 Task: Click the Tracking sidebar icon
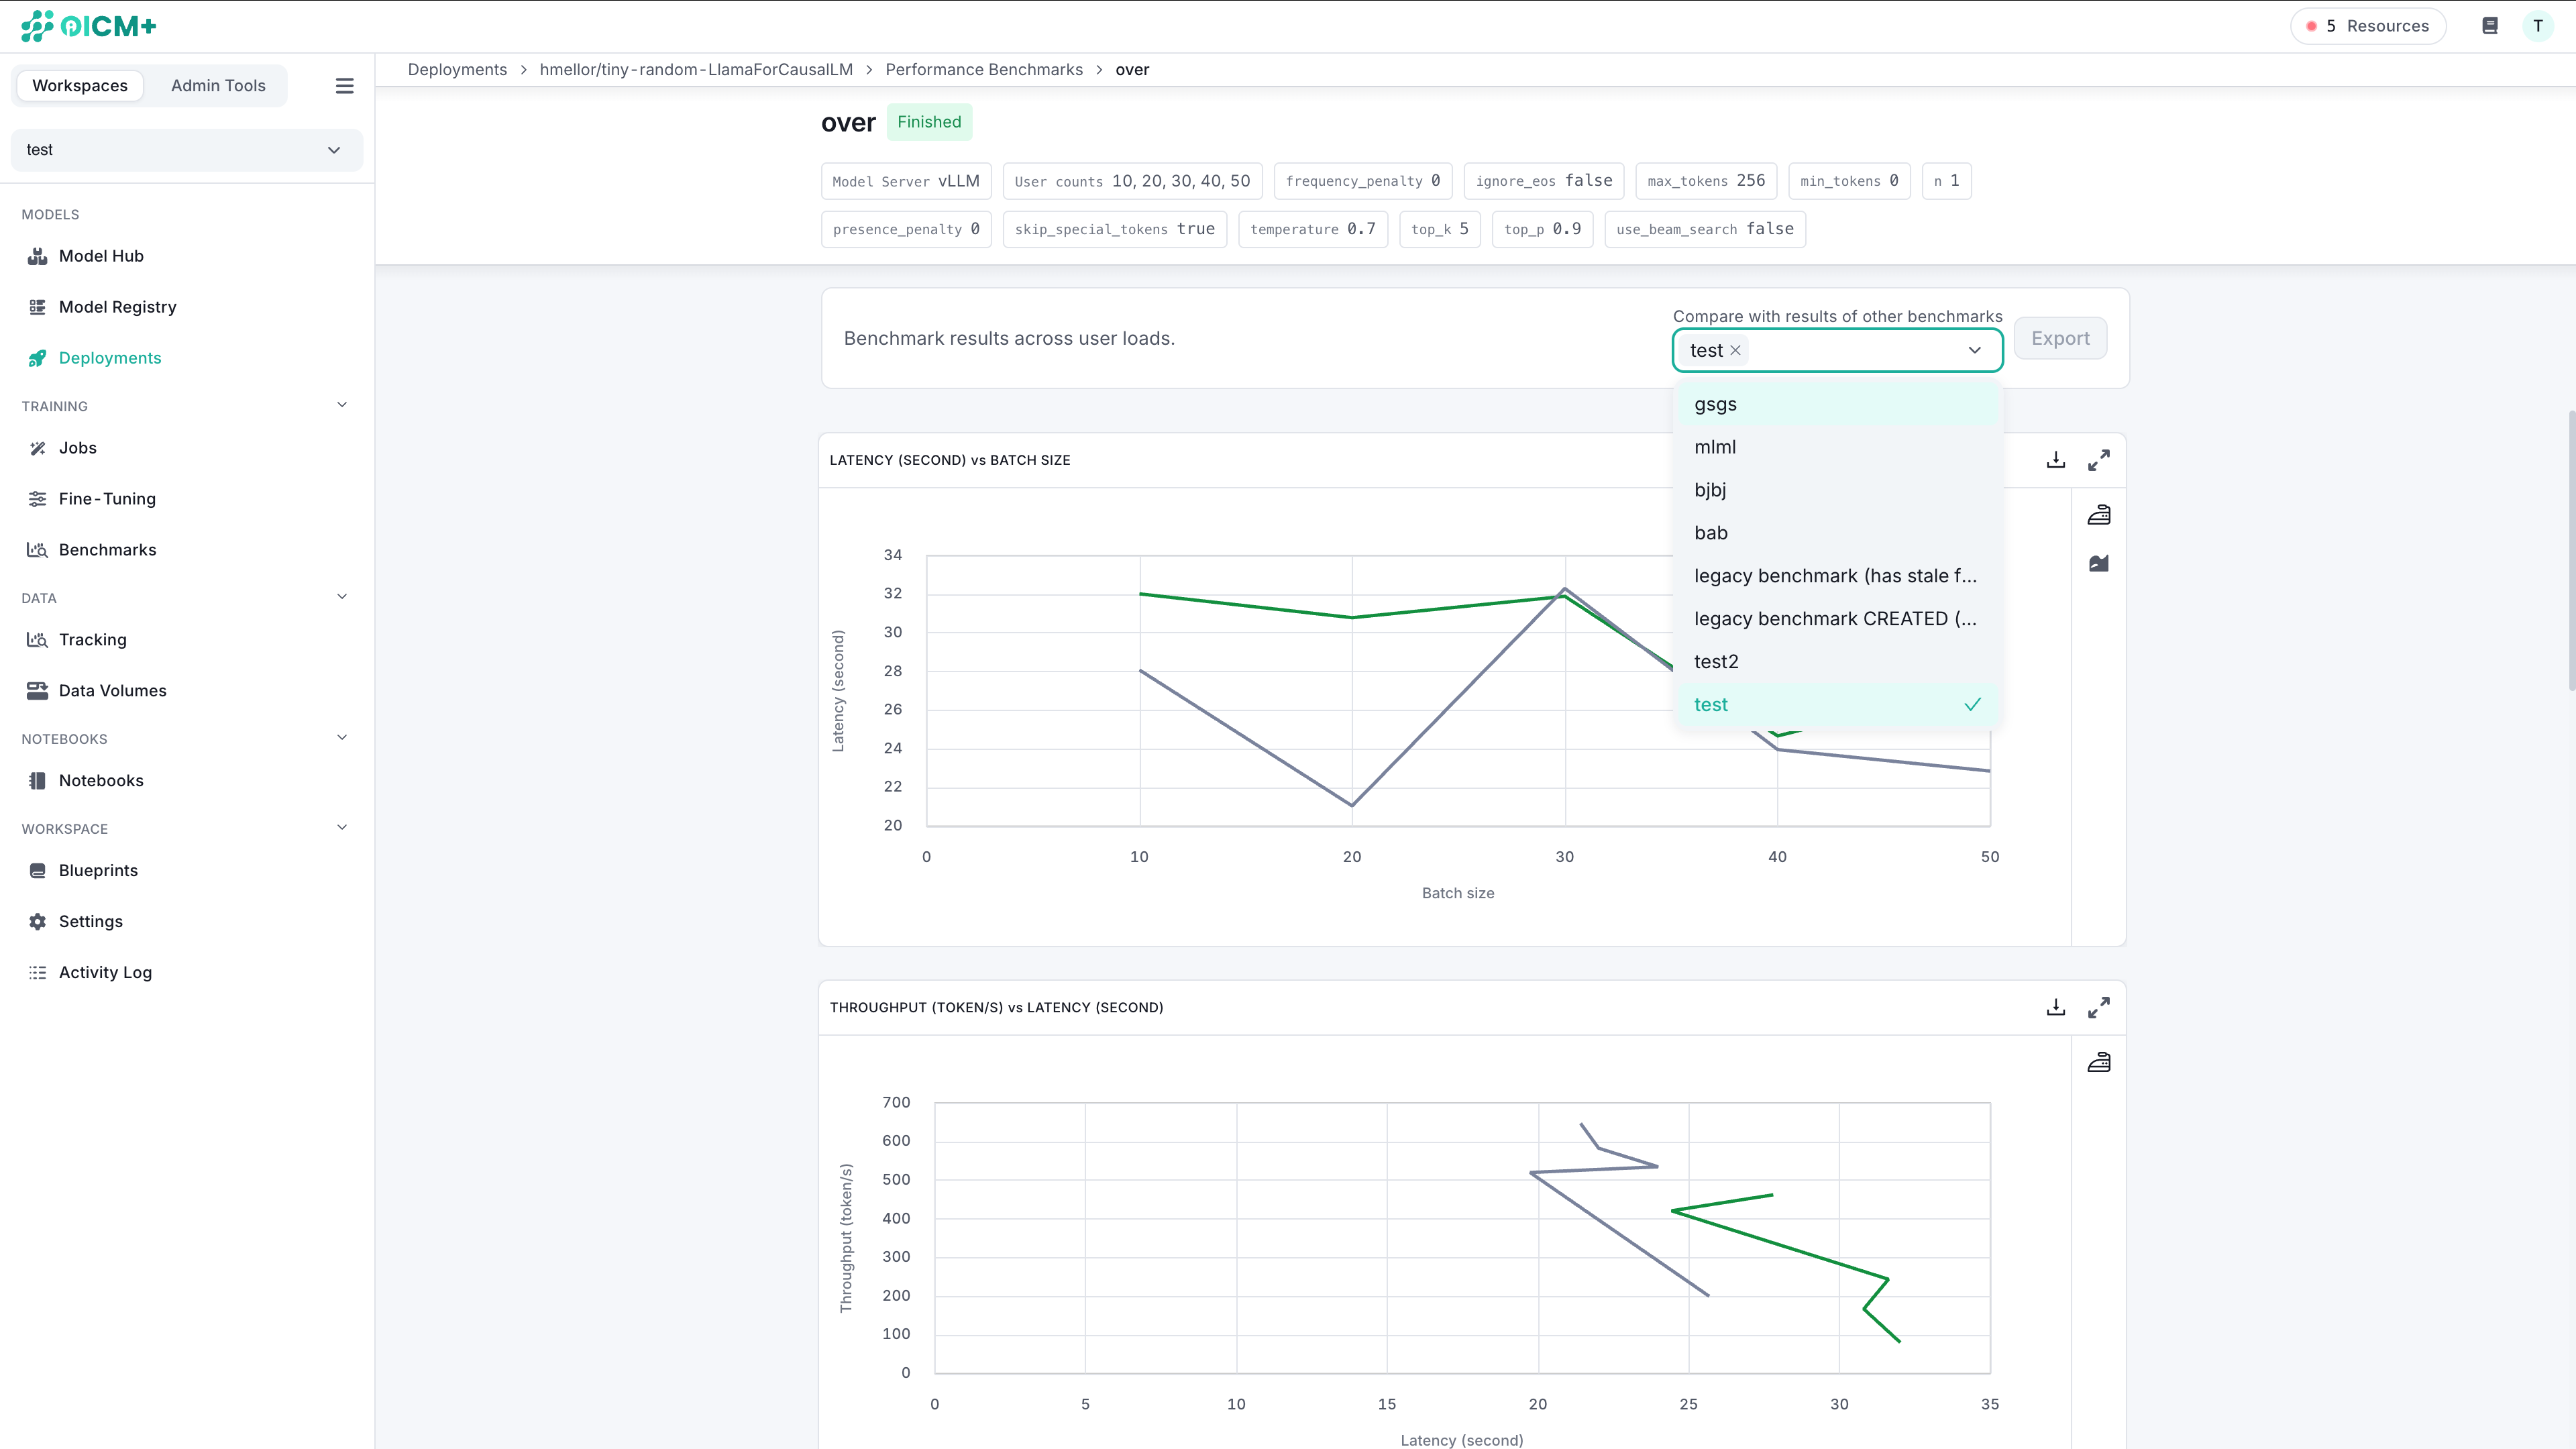(x=37, y=640)
